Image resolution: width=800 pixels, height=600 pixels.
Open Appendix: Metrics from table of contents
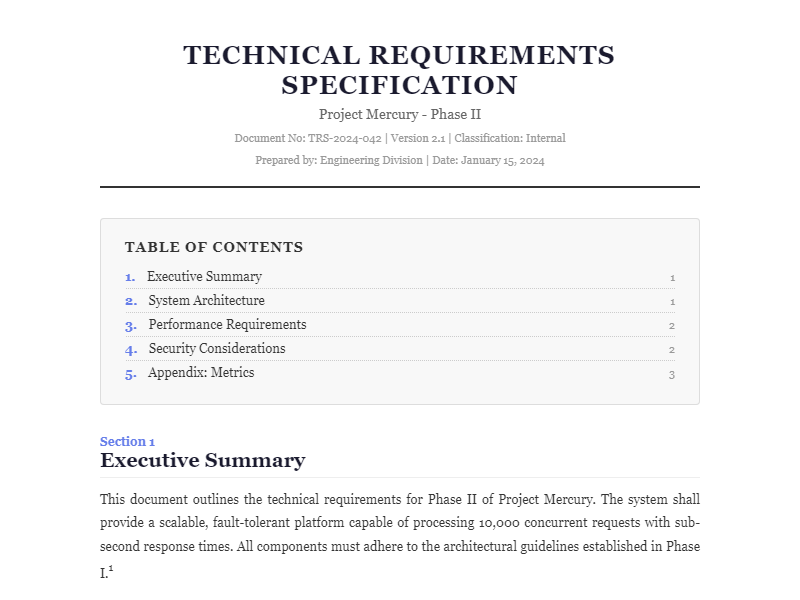[201, 373]
